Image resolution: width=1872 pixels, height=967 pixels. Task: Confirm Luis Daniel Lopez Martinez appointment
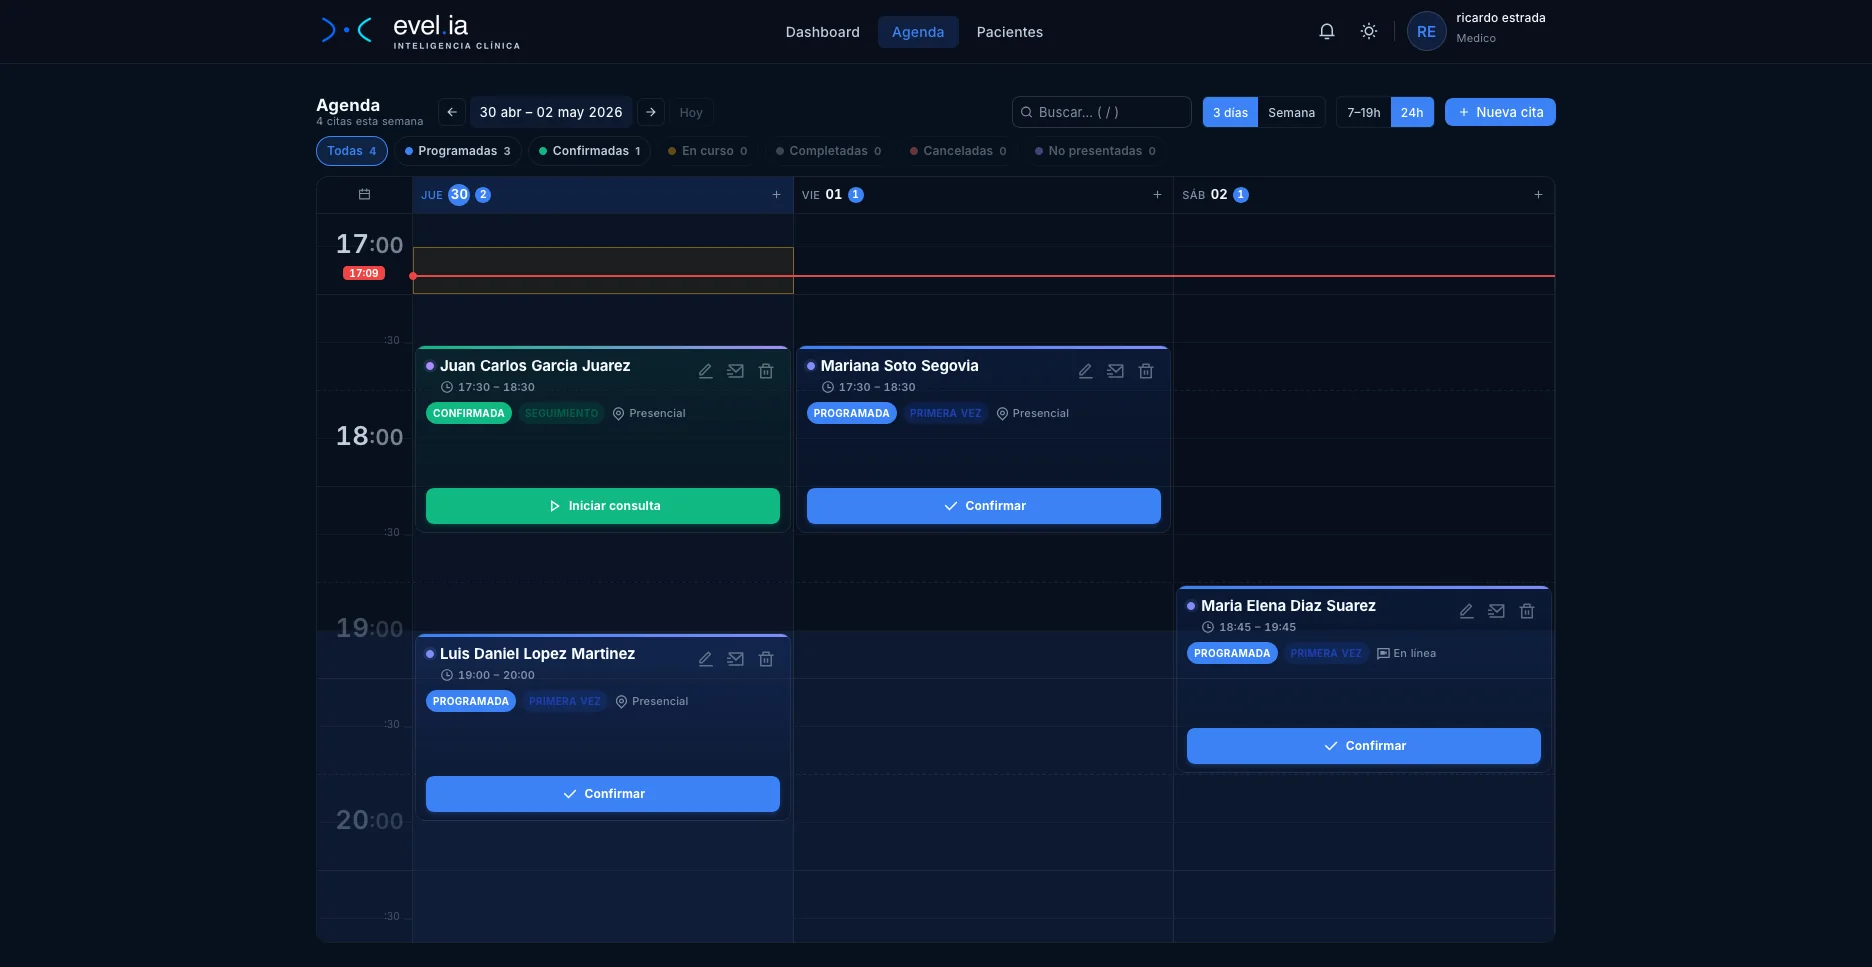pyautogui.click(x=603, y=794)
